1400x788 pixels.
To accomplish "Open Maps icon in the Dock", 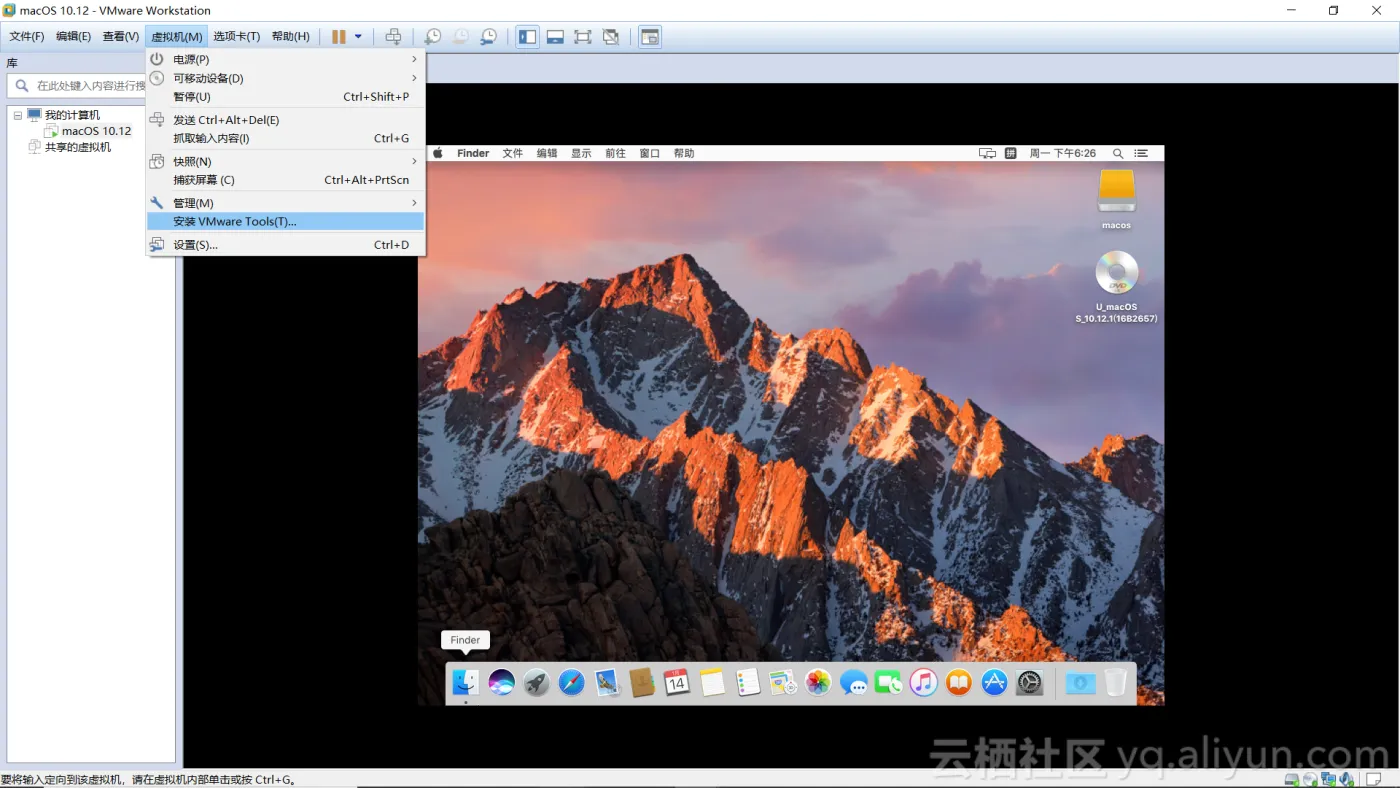I will tap(783, 683).
